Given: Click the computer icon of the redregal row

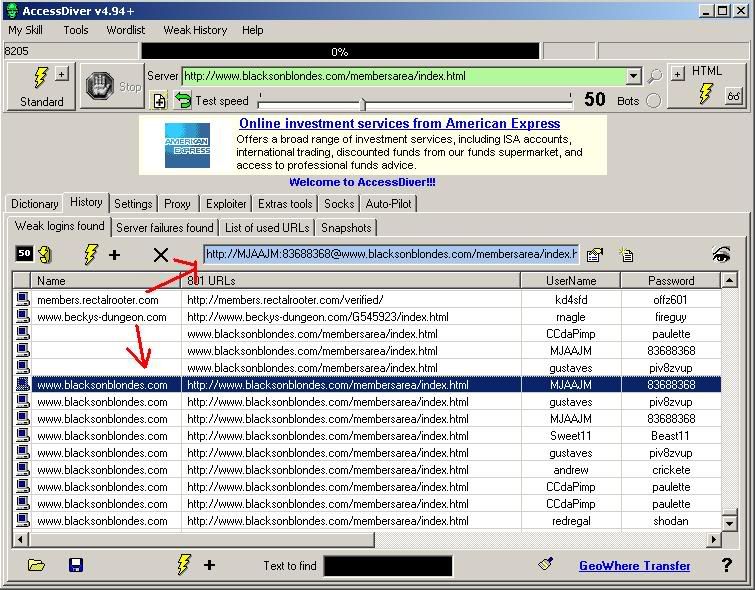Looking at the screenshot, I should point(23,520).
